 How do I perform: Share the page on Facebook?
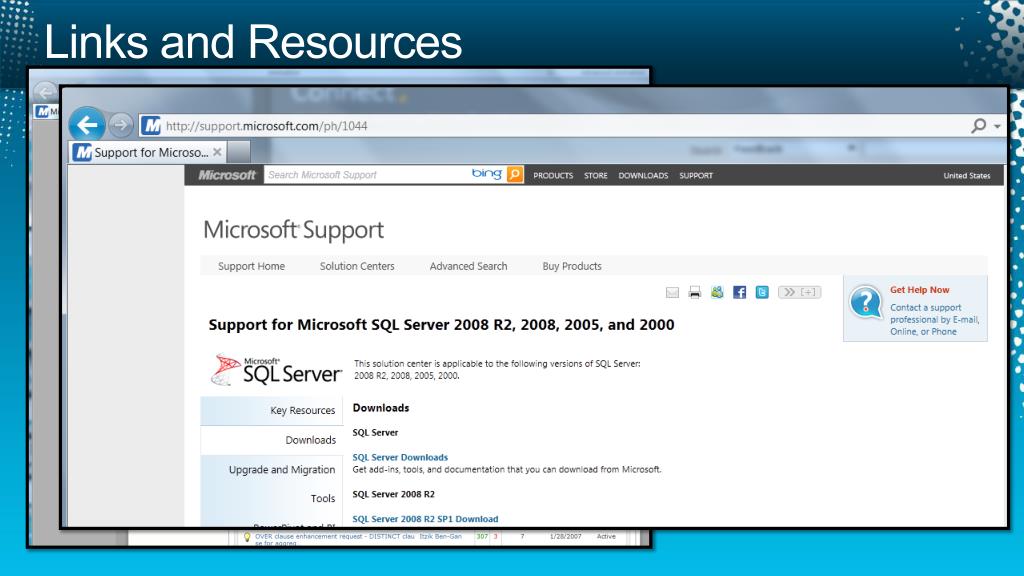point(739,292)
